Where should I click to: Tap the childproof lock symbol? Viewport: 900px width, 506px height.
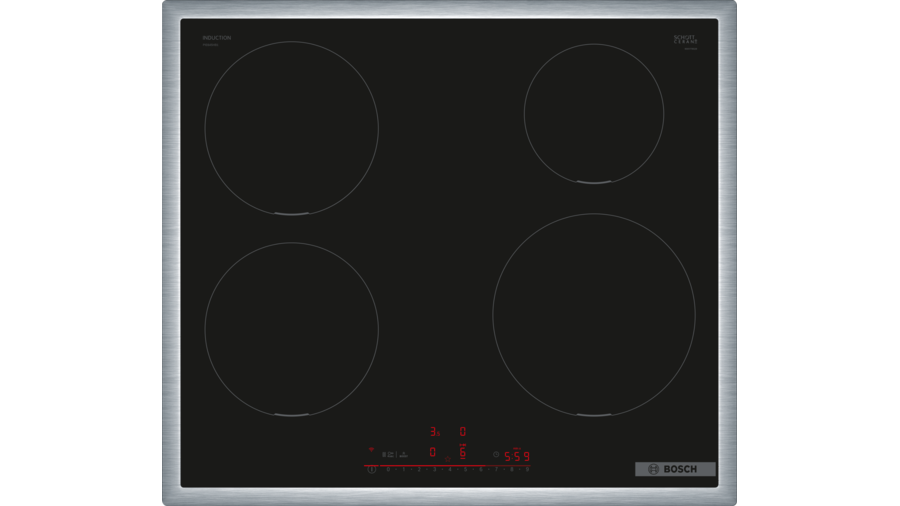[x=384, y=454]
